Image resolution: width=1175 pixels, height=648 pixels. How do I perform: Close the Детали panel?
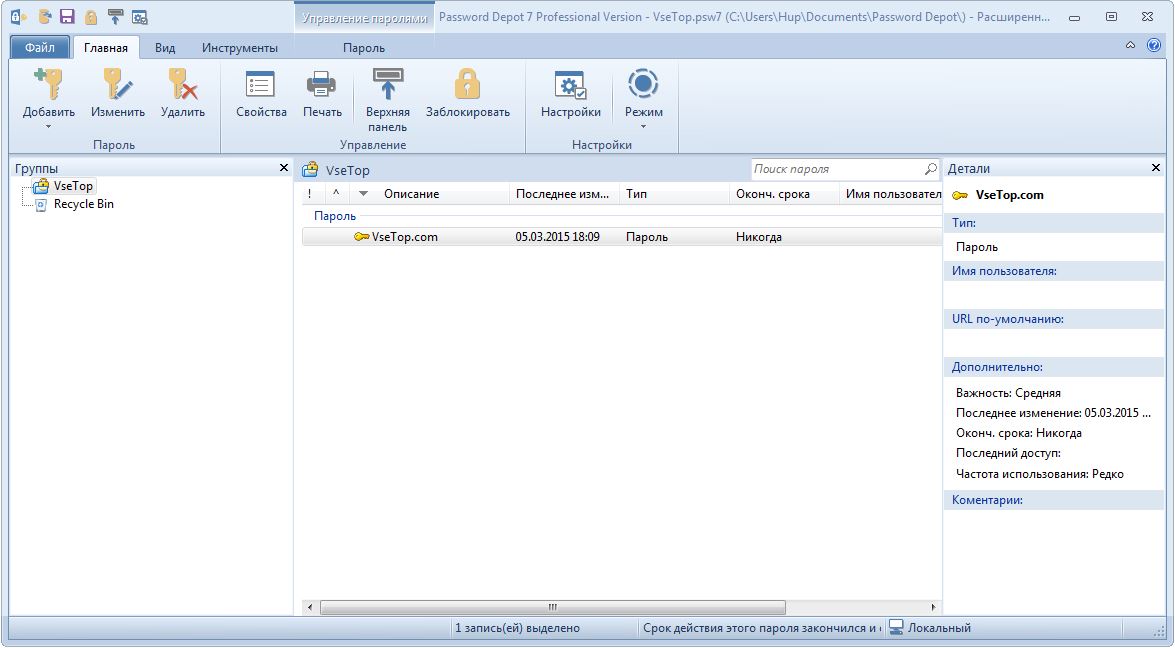point(1156,168)
